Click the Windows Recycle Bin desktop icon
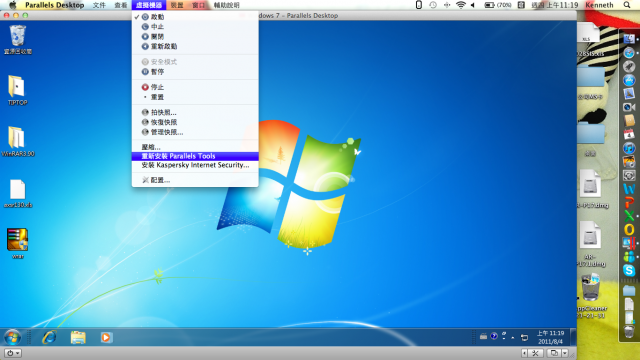The width and height of the screenshot is (640, 360). 18,39
